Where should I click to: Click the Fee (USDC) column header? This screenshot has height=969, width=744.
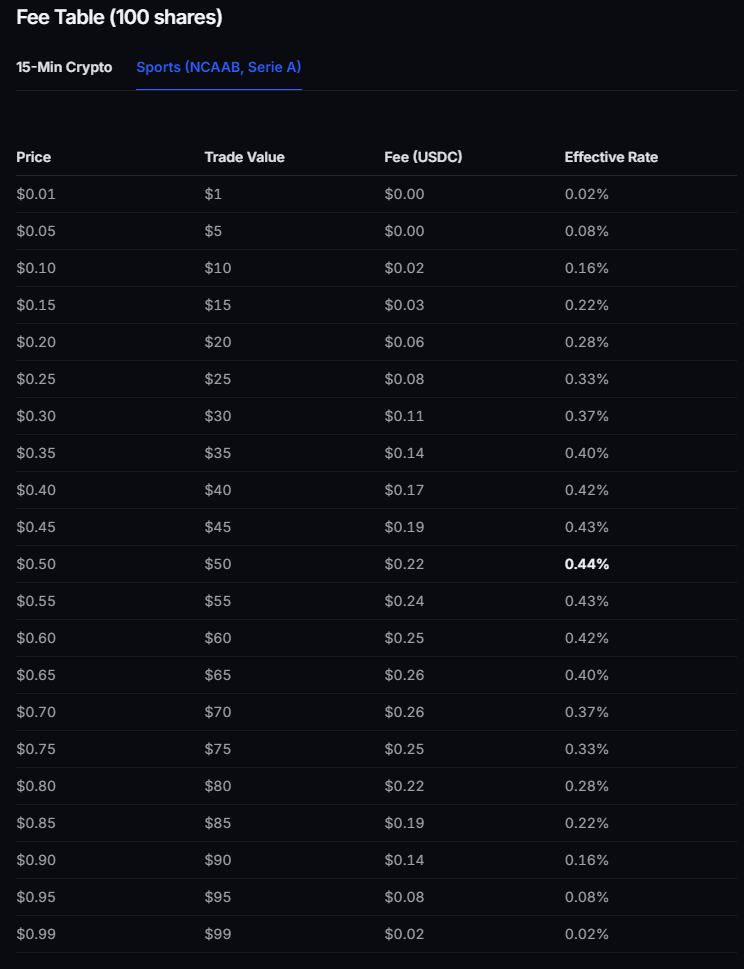423,157
